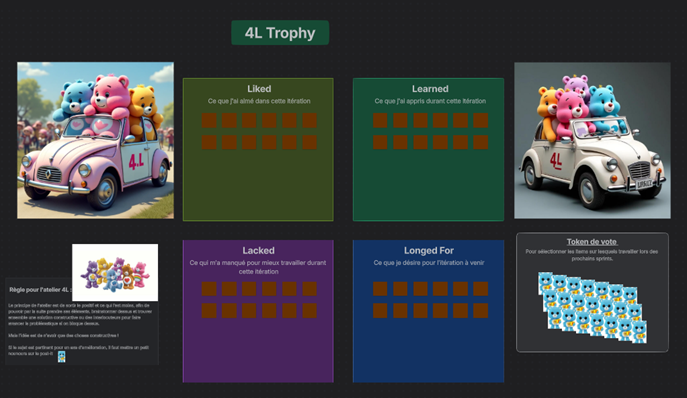Click the Care Bears group picture

pyautogui.click(x=115, y=273)
